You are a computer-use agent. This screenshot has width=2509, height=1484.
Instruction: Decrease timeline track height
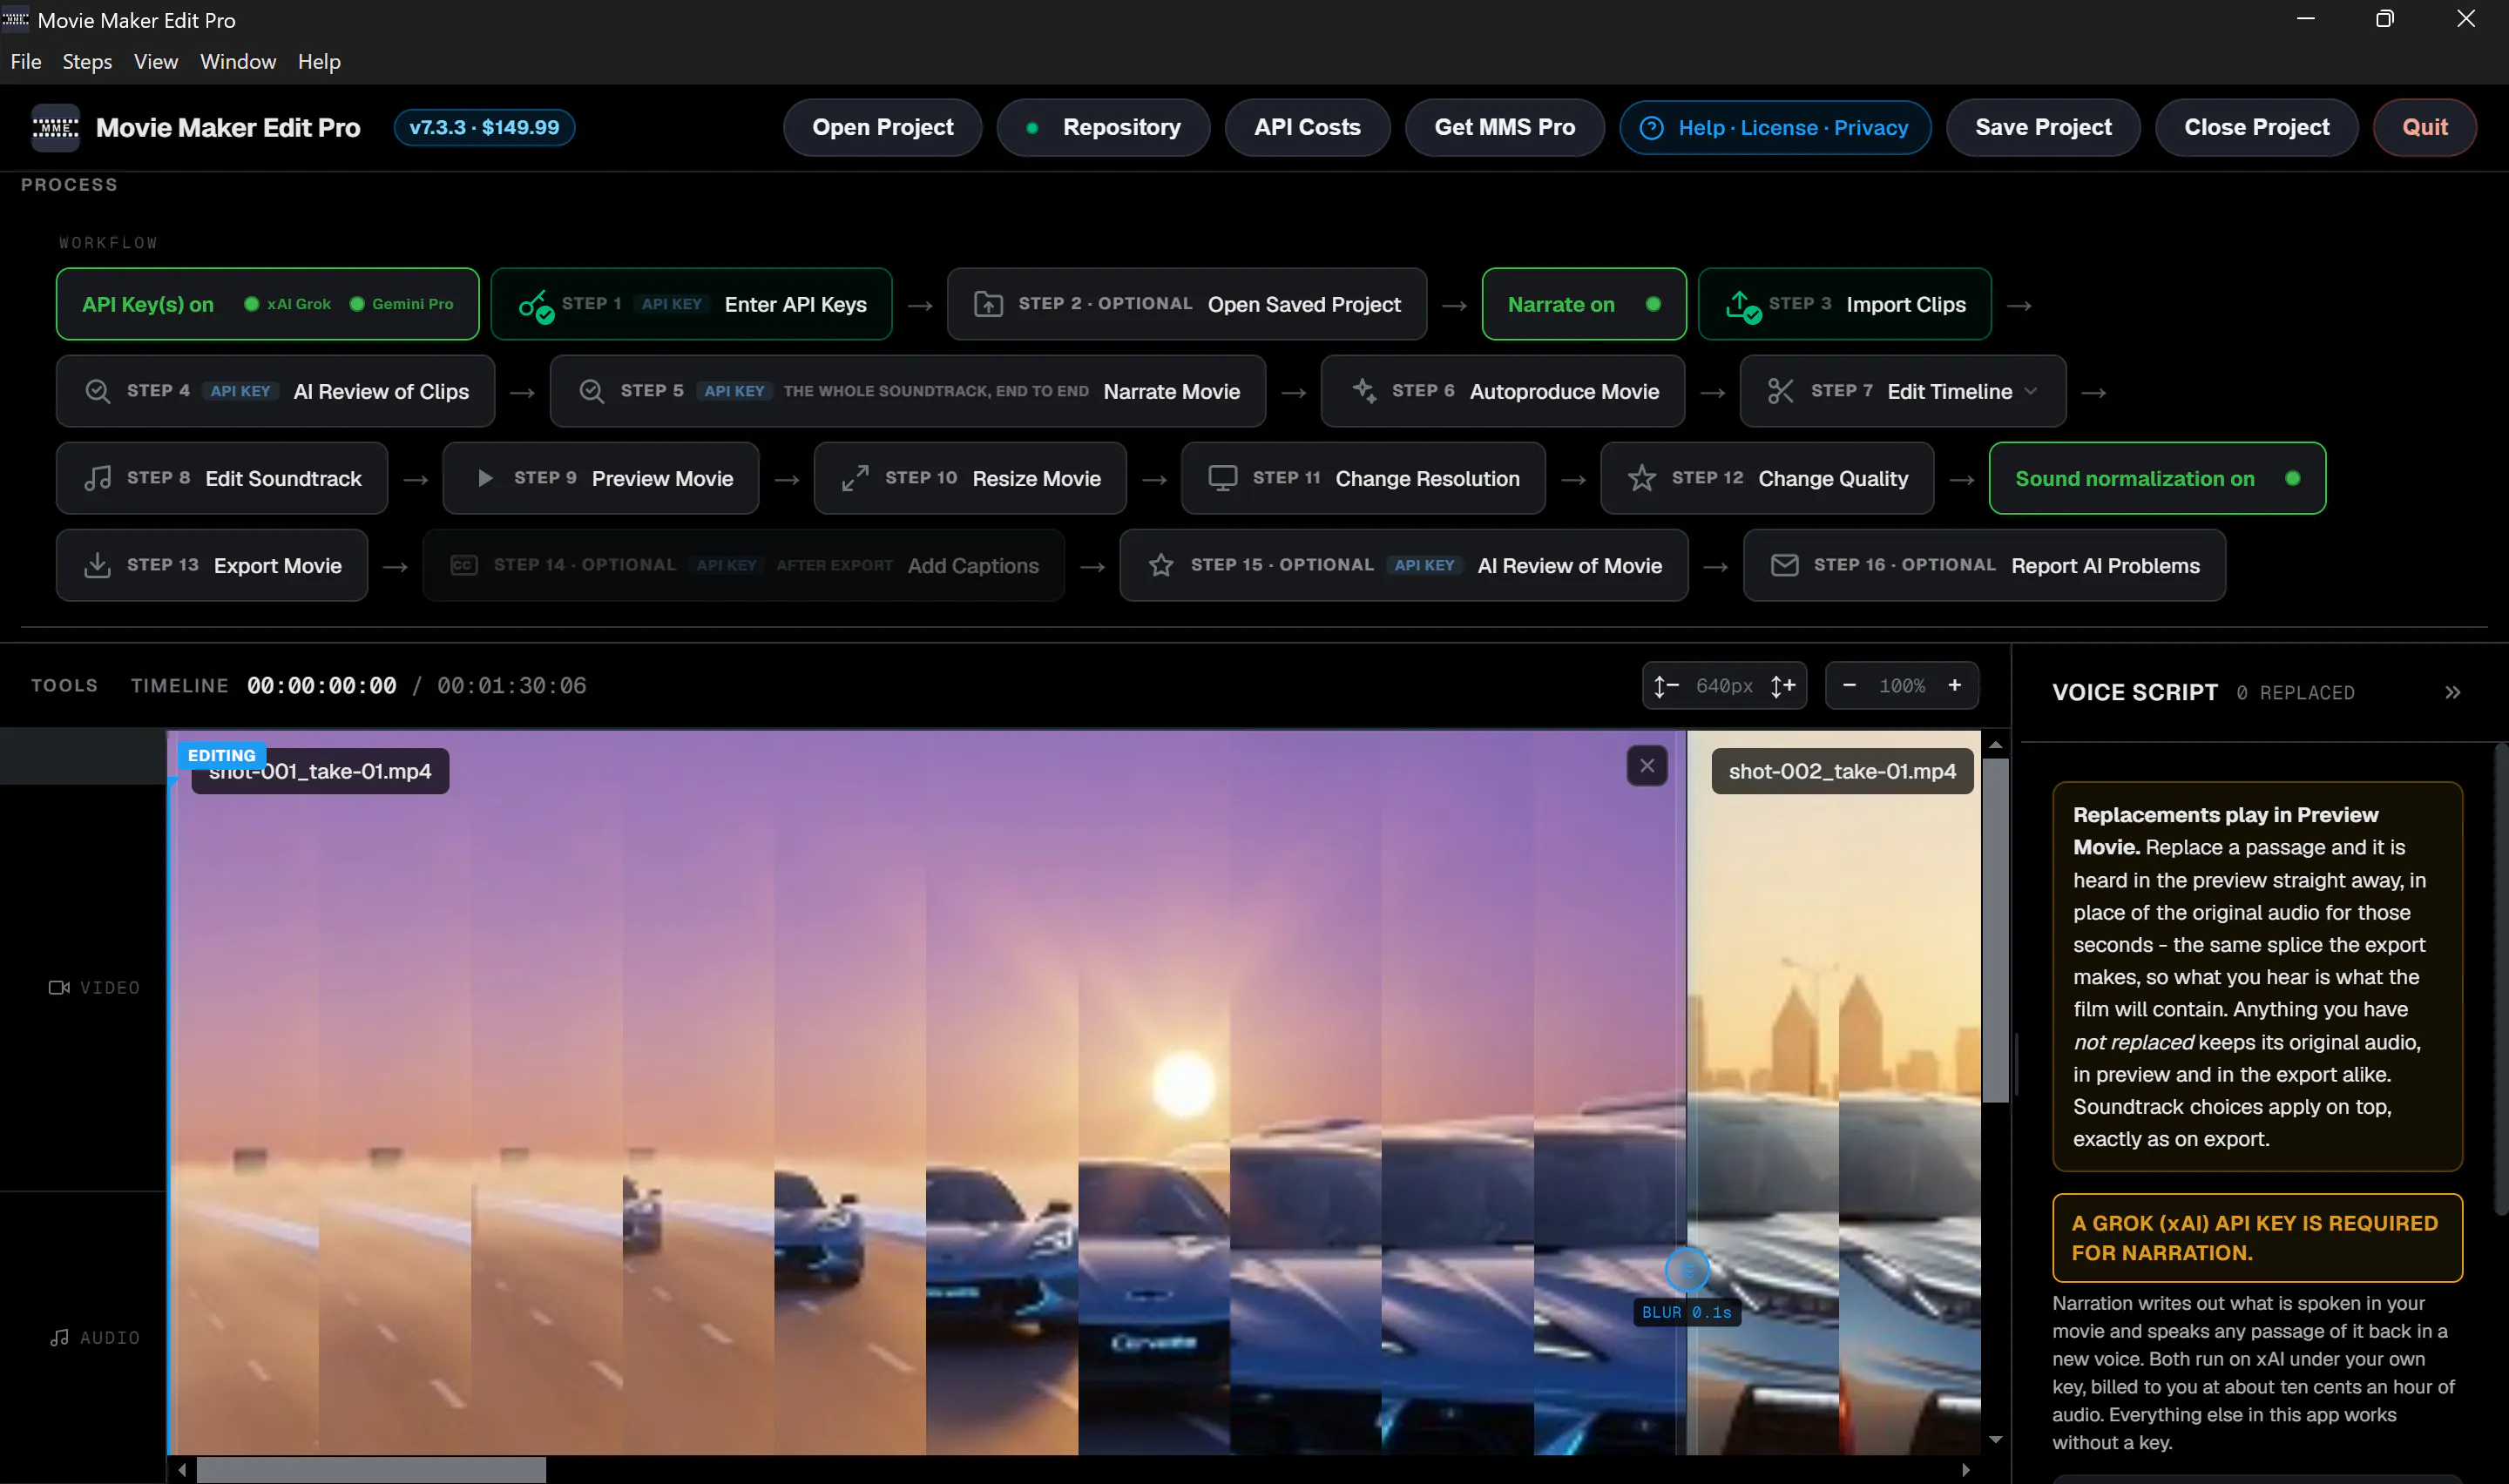pos(1665,686)
